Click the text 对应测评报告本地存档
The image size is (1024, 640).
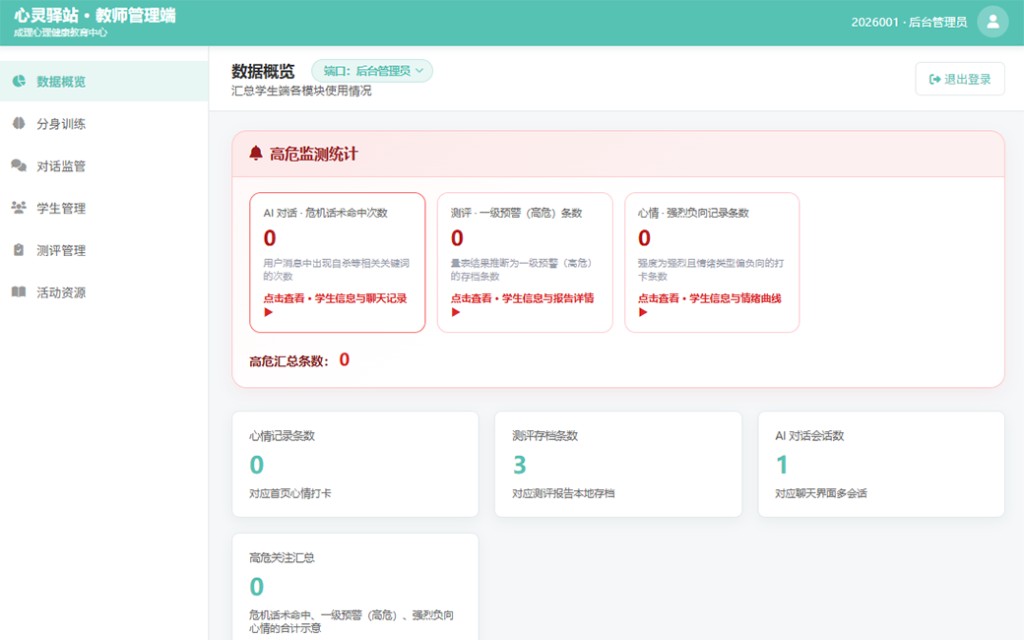pyautogui.click(x=564, y=493)
